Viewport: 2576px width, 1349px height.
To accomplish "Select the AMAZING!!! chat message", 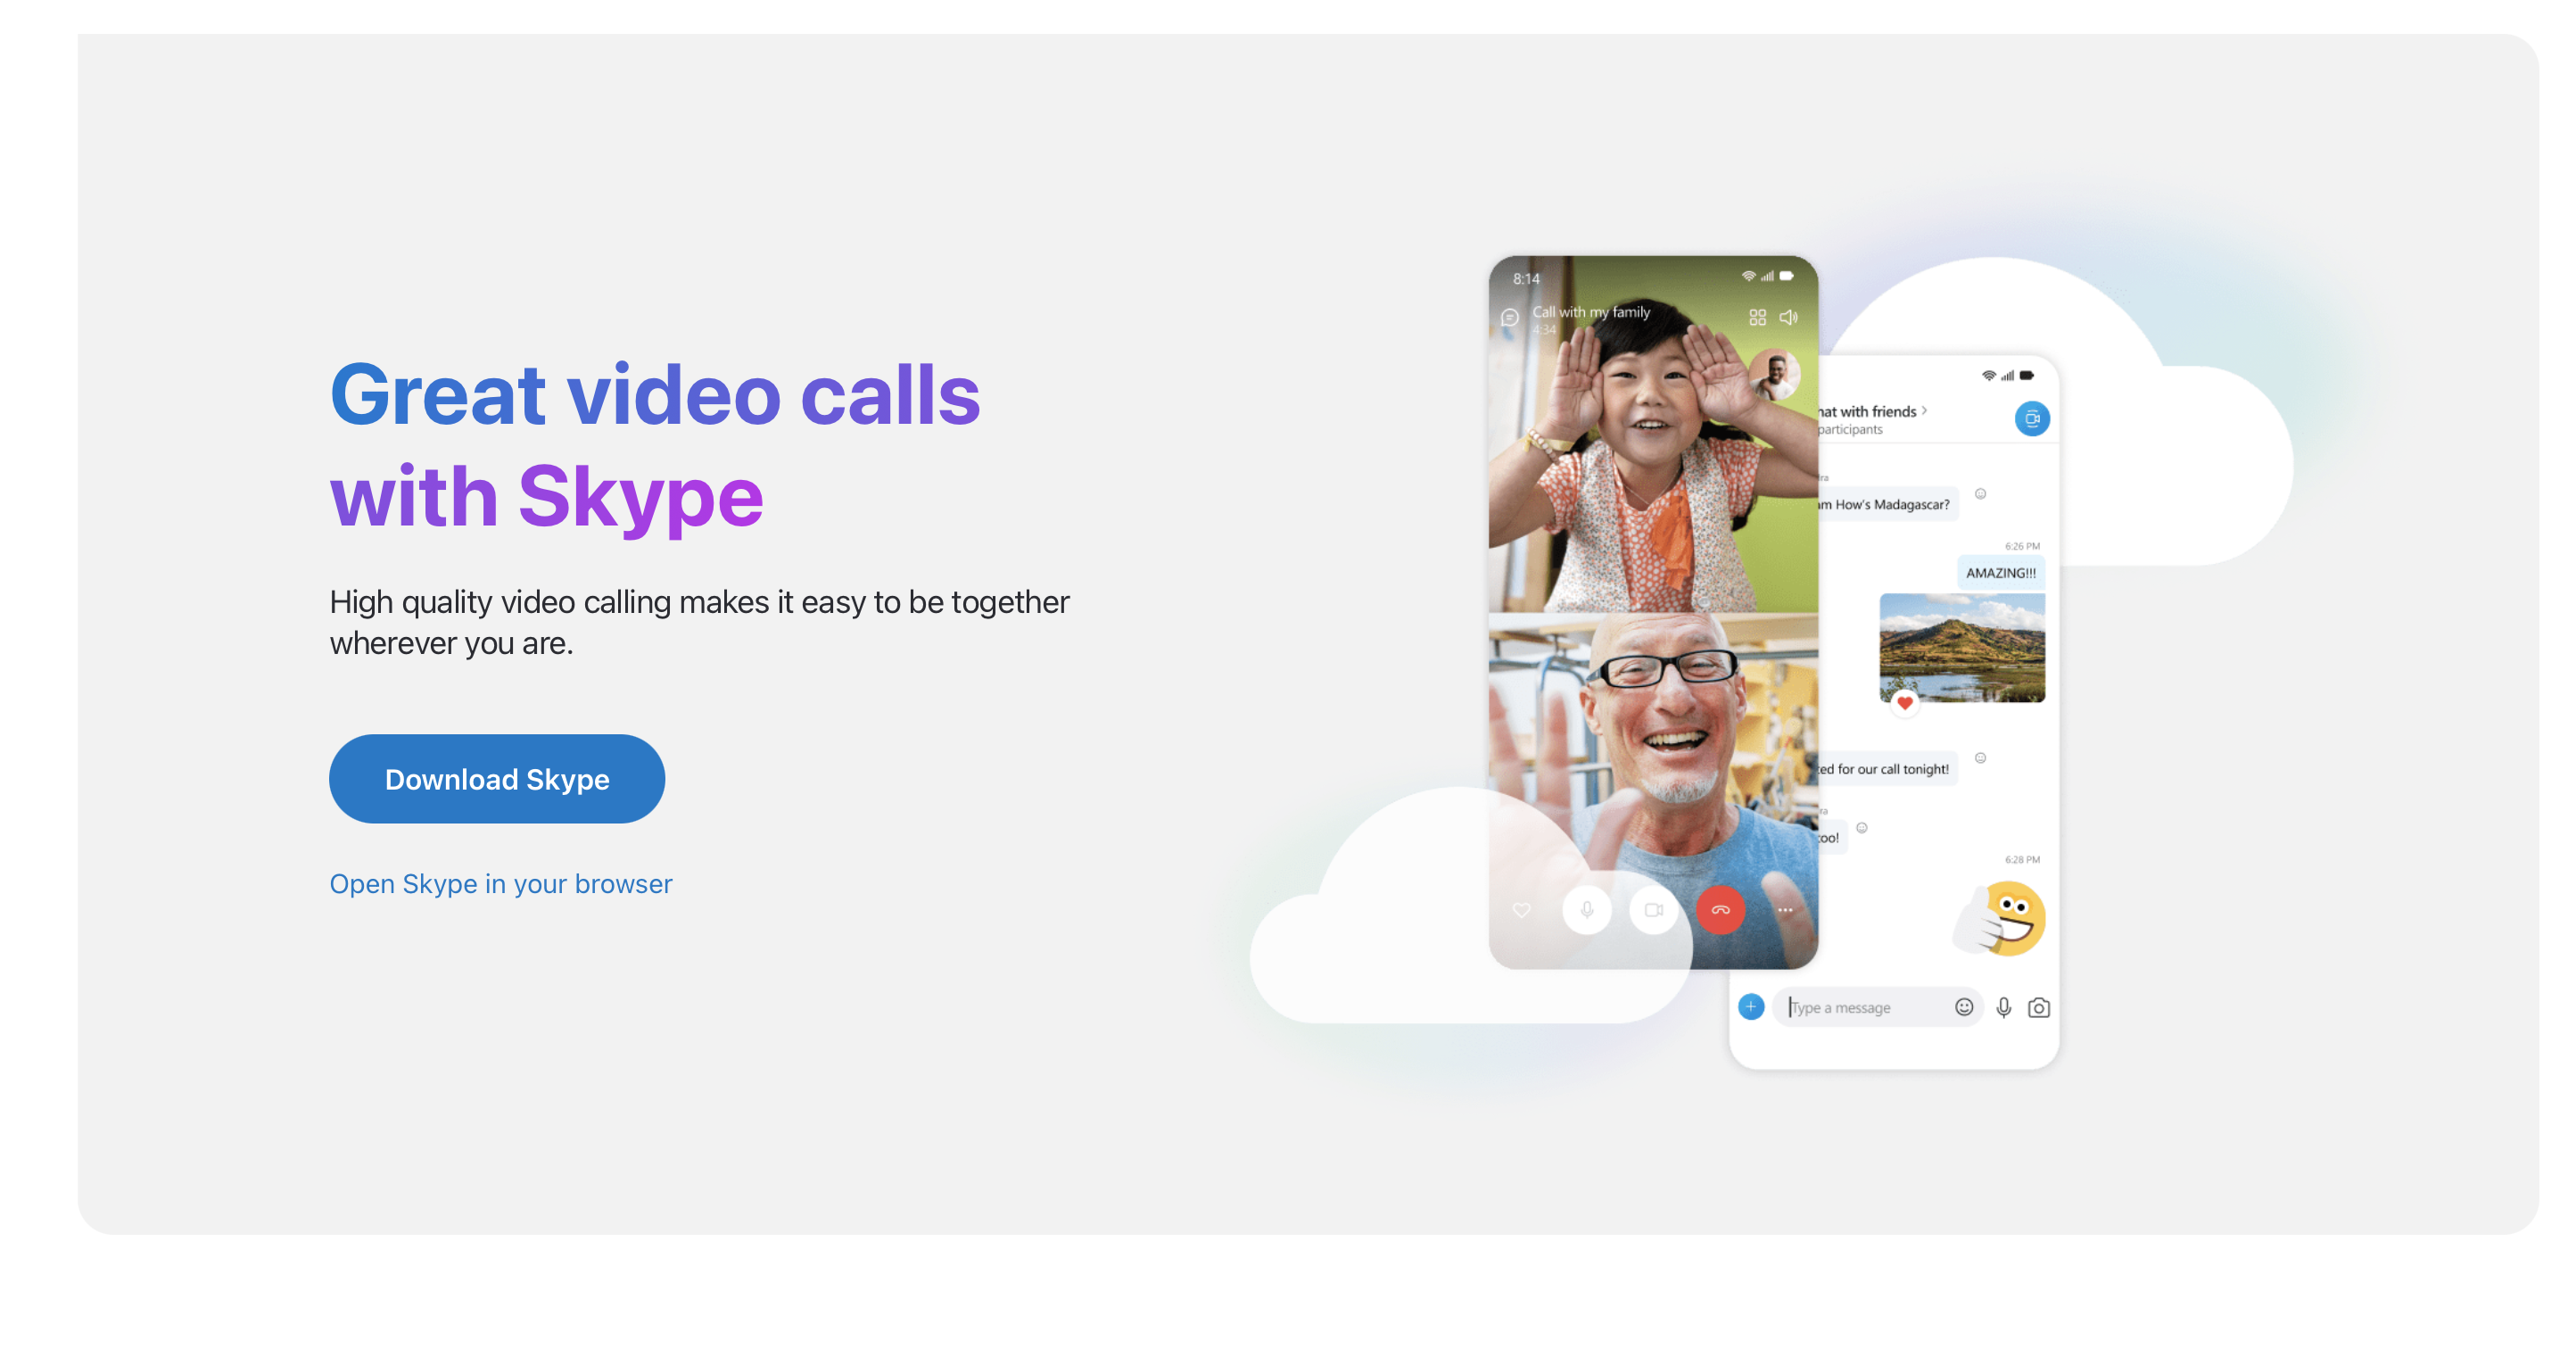I will tap(2000, 573).
